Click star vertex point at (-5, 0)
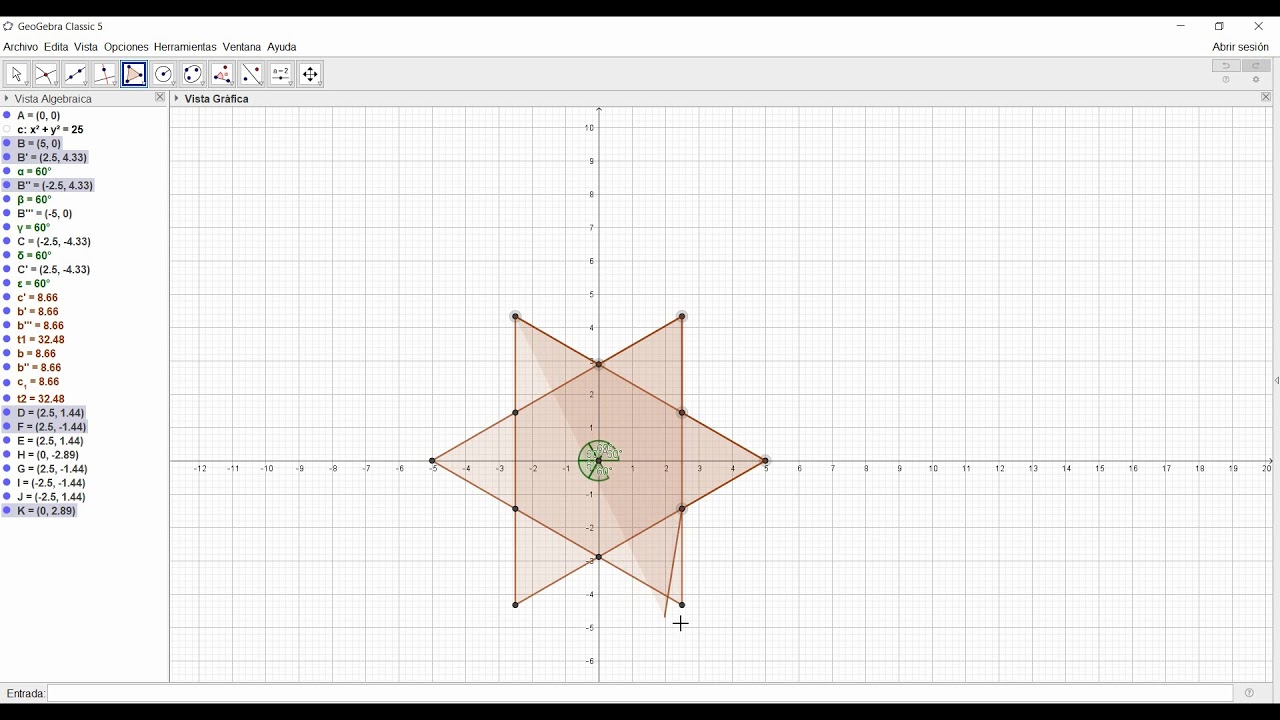The height and width of the screenshot is (720, 1280). [432, 461]
